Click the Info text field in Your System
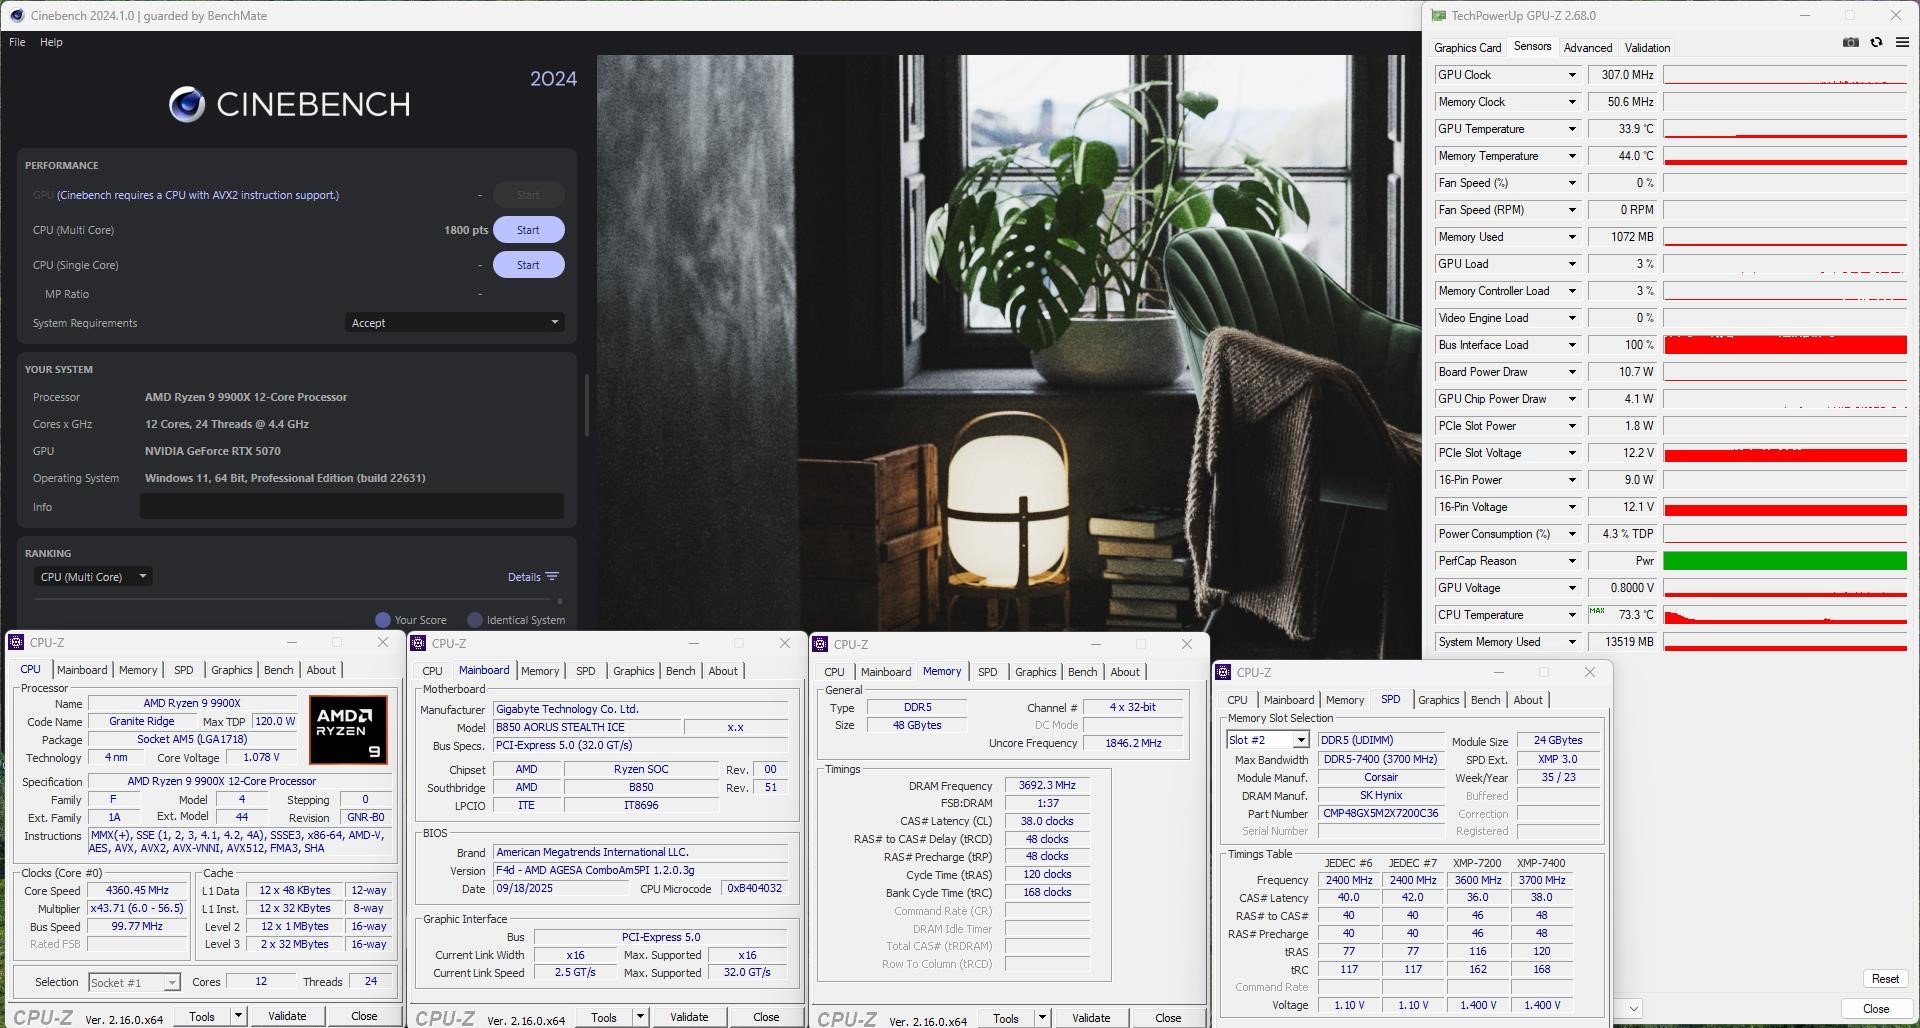Screen dimensions: 1920x1028 click(x=351, y=507)
